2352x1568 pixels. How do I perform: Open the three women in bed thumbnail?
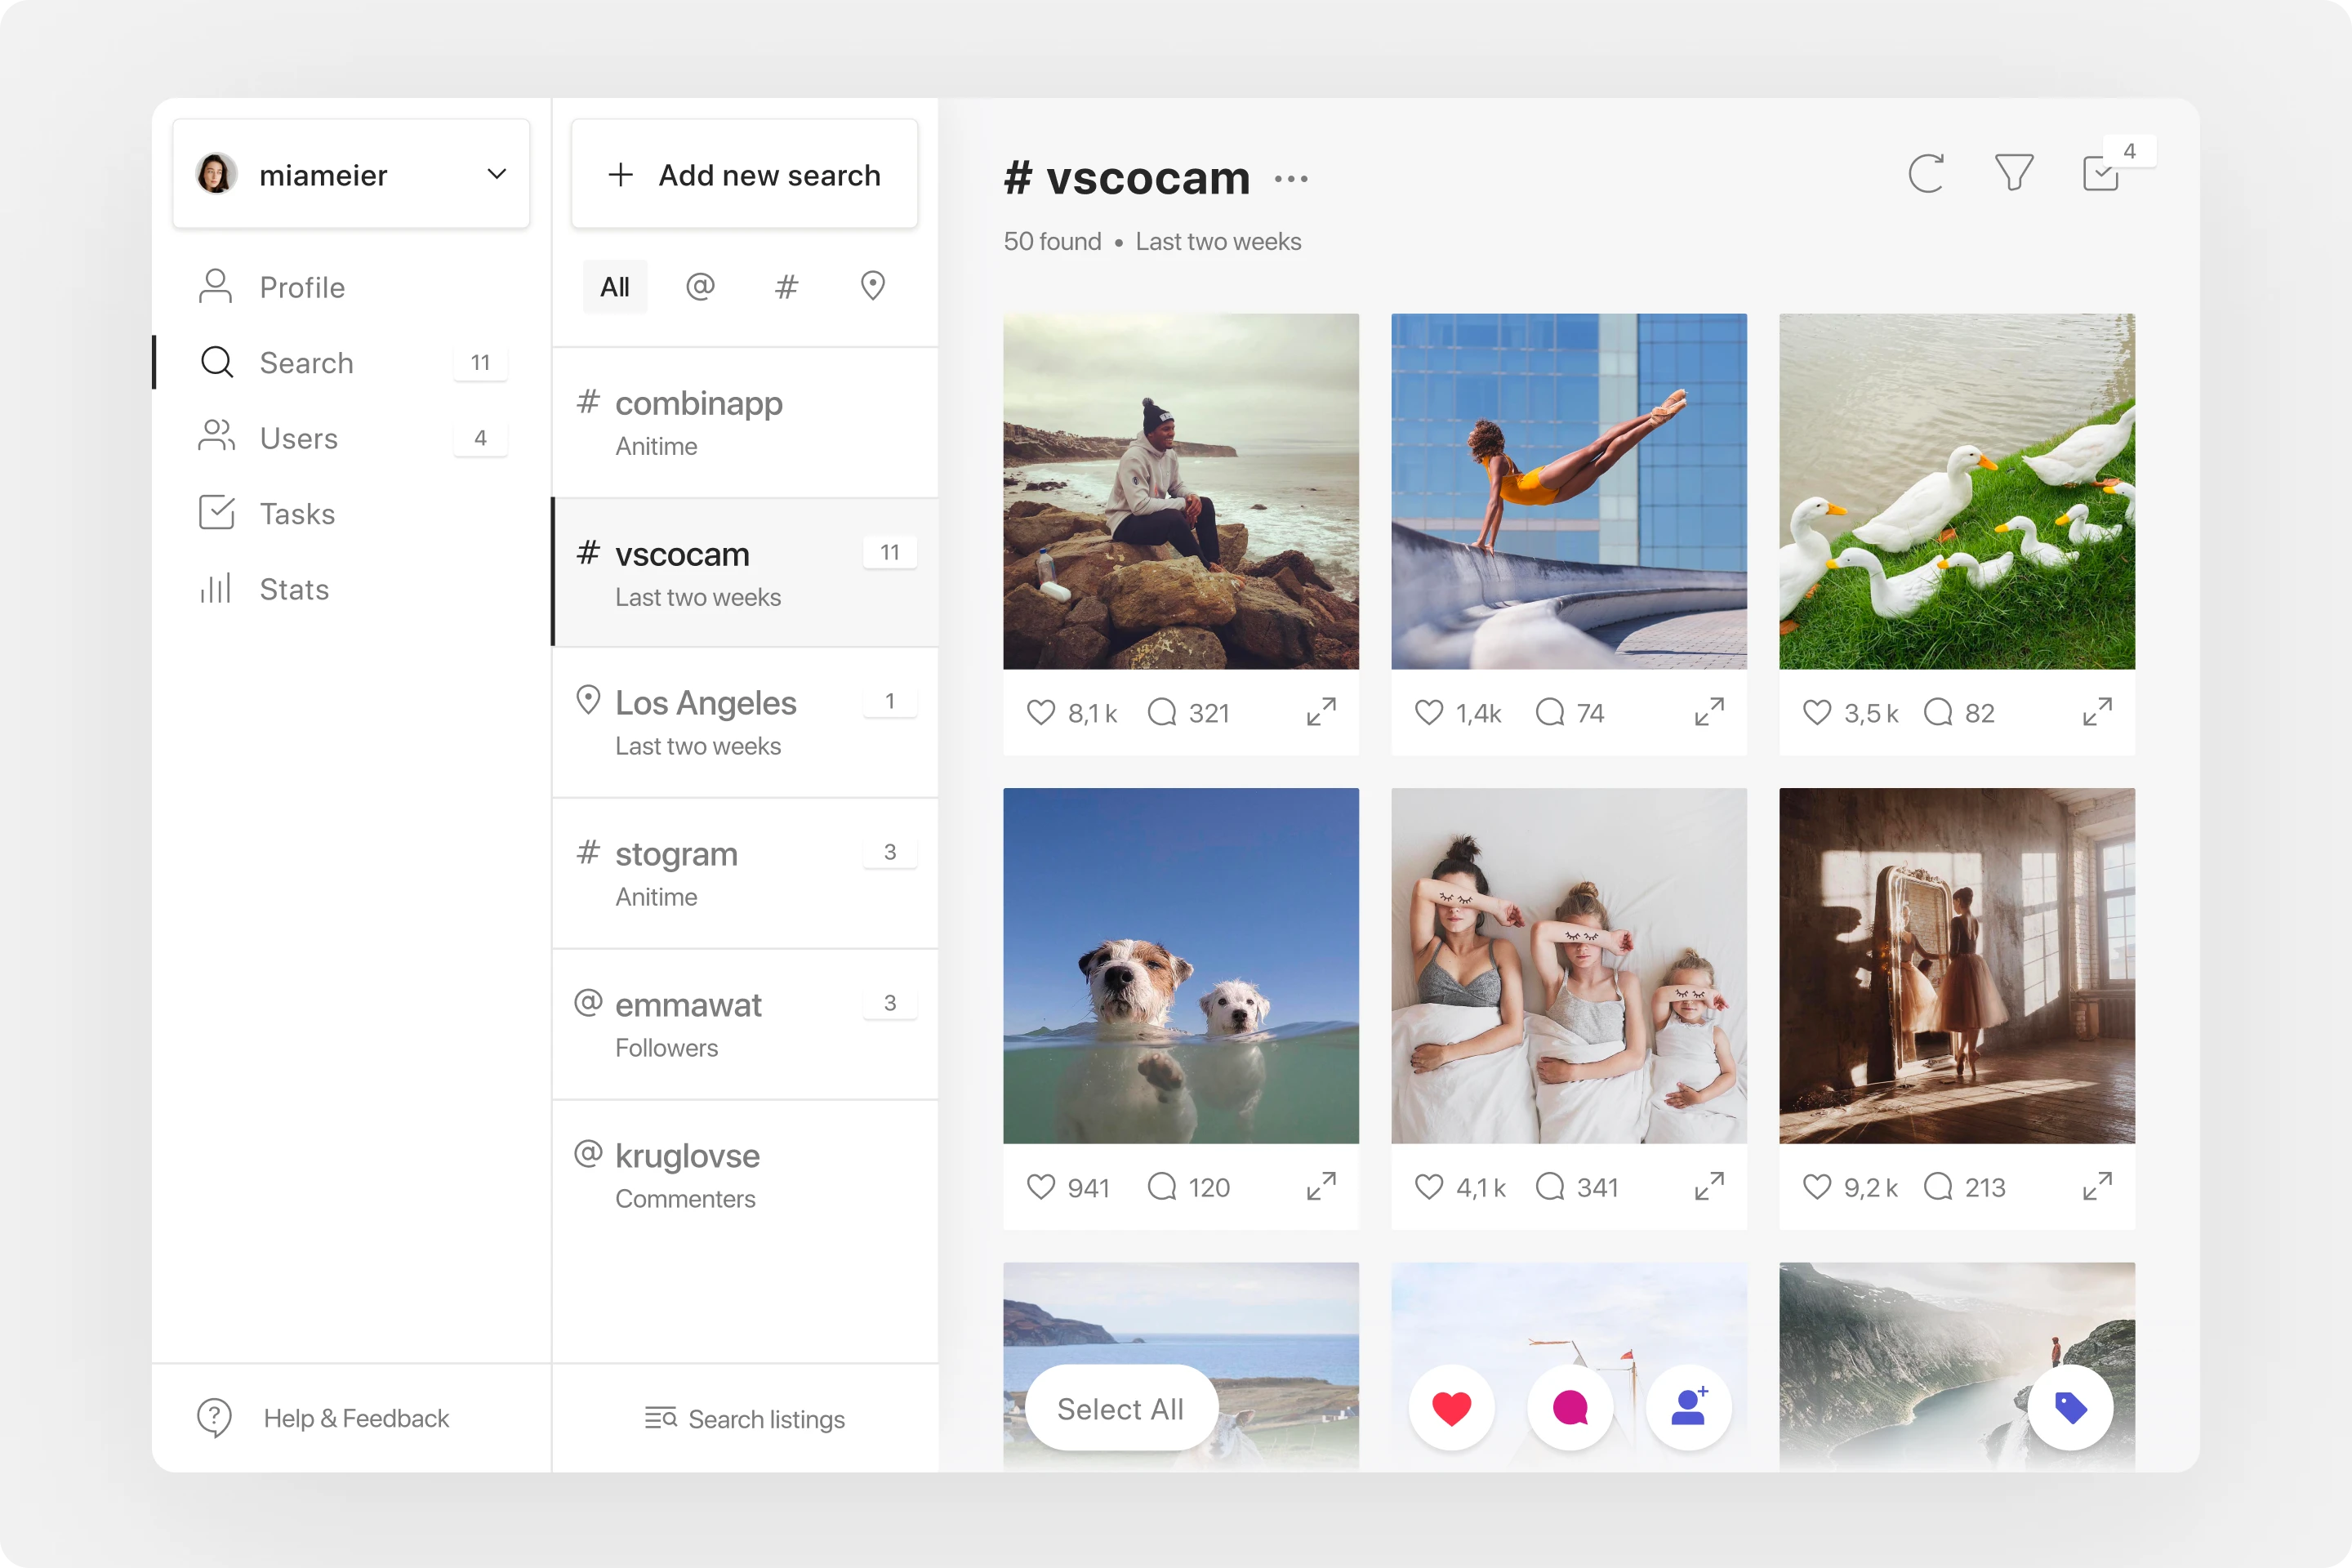click(1569, 965)
